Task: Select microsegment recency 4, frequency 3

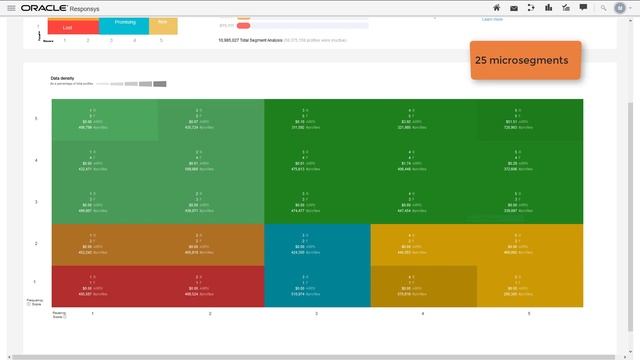Action: point(424,203)
